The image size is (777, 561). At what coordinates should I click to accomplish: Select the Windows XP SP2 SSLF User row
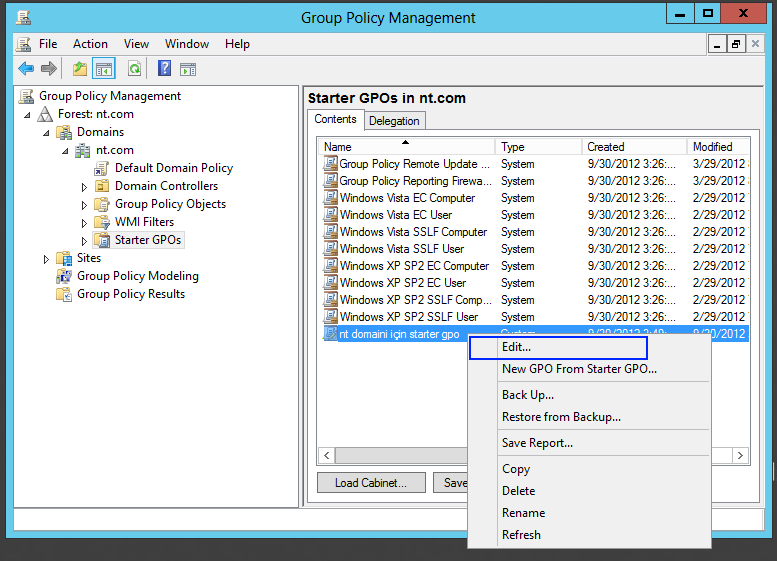pos(534,317)
